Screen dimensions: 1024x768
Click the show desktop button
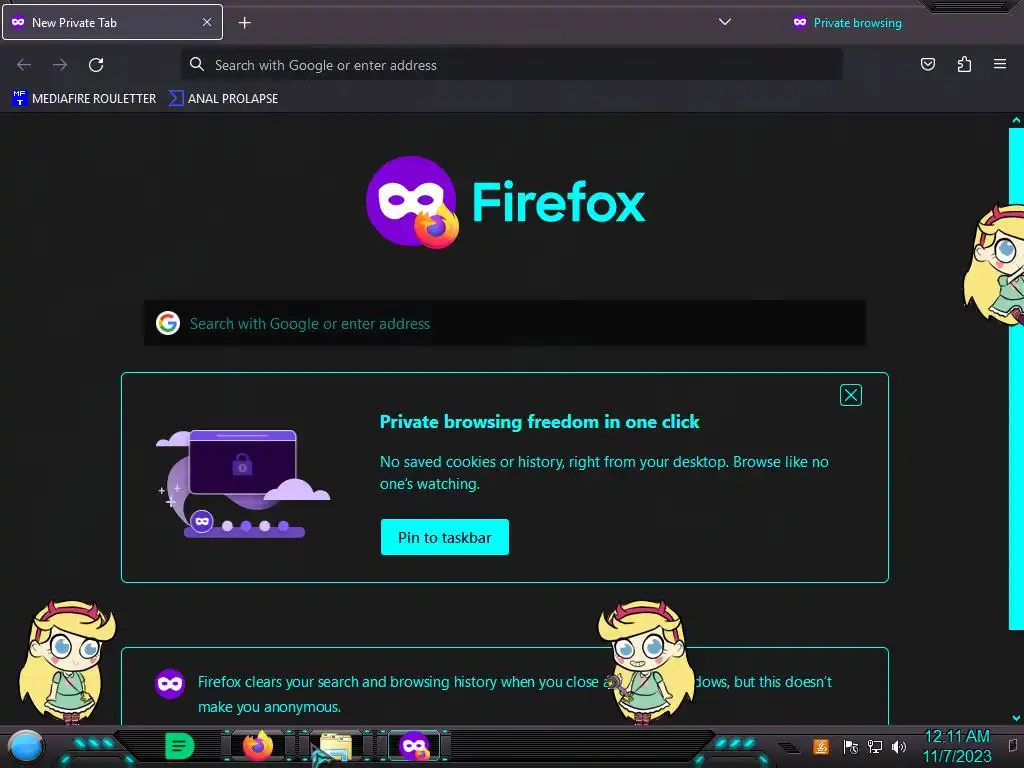1014,746
